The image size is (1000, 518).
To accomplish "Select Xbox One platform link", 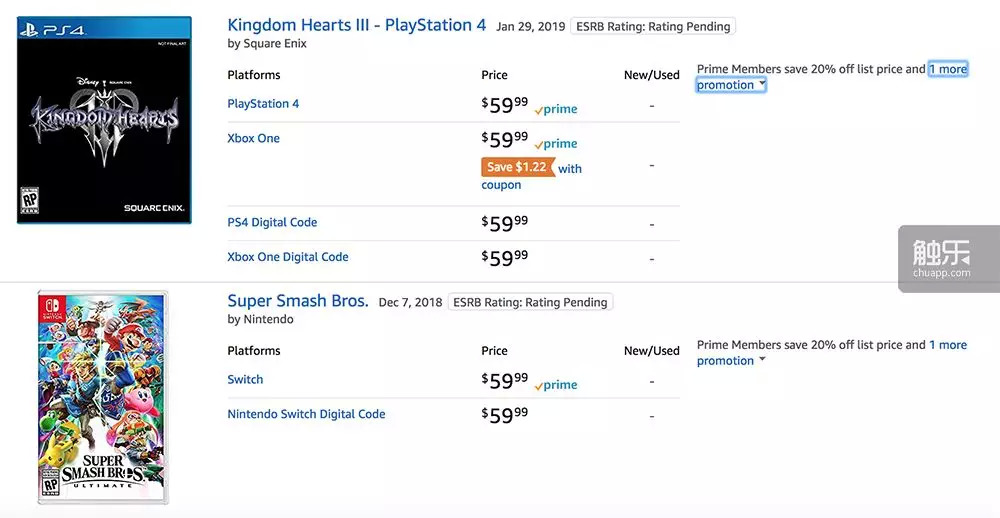I will [x=254, y=139].
